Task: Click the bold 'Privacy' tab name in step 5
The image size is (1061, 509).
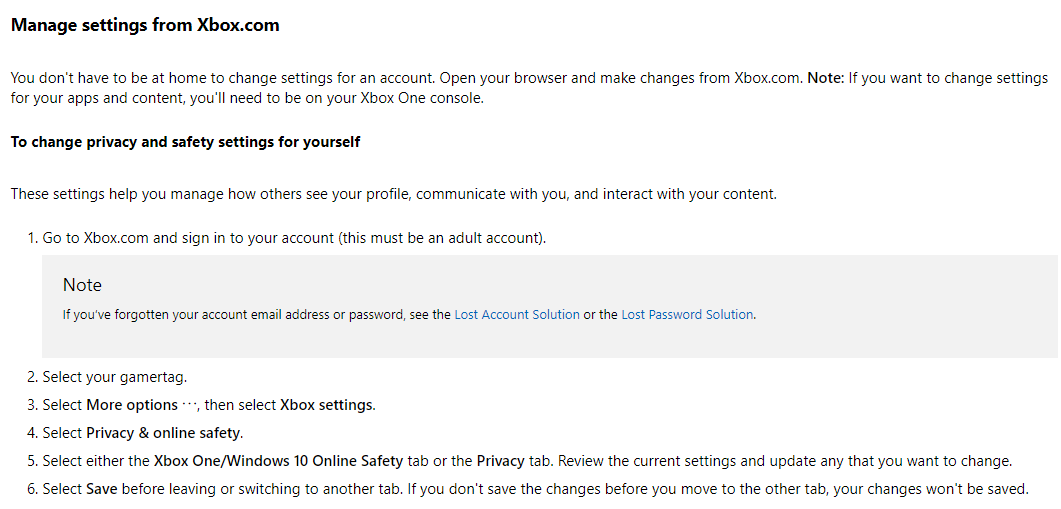Action: [501, 461]
